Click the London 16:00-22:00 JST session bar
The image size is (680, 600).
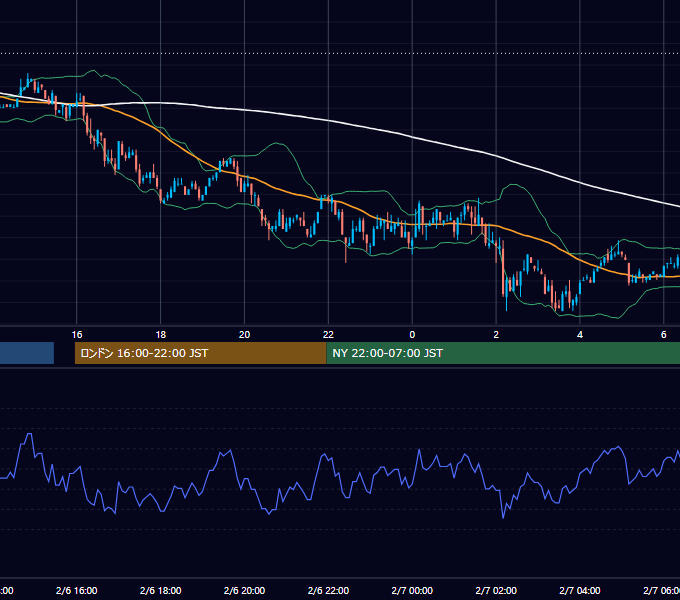(x=200, y=353)
